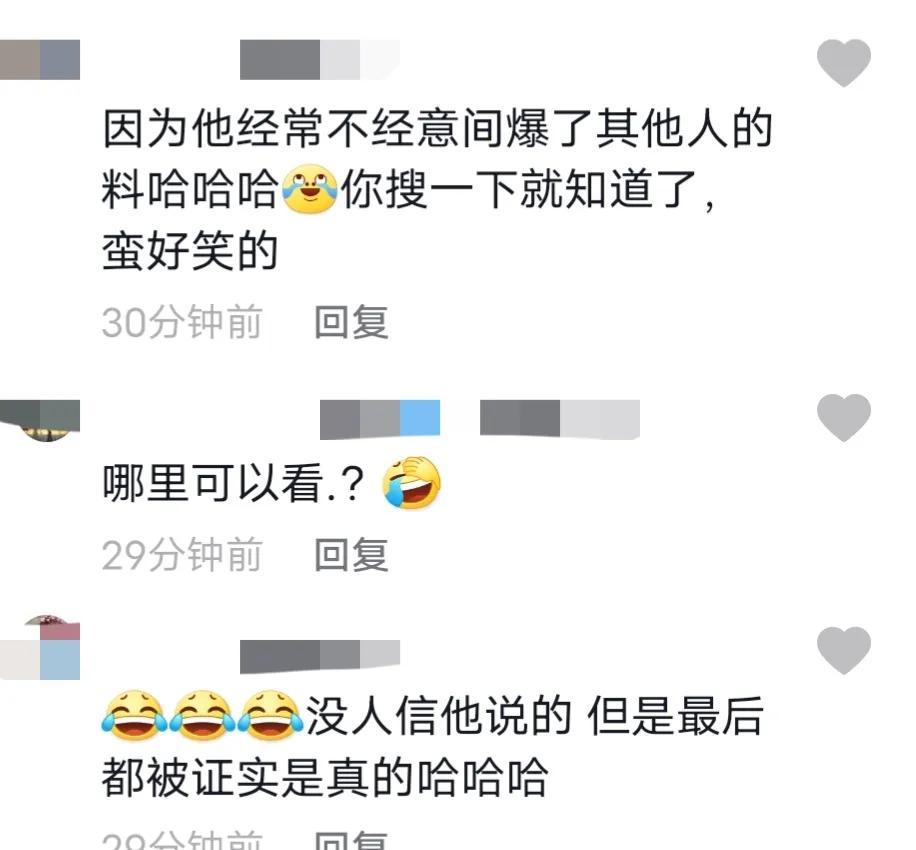Like the 没人信他说的 comment

(x=843, y=650)
